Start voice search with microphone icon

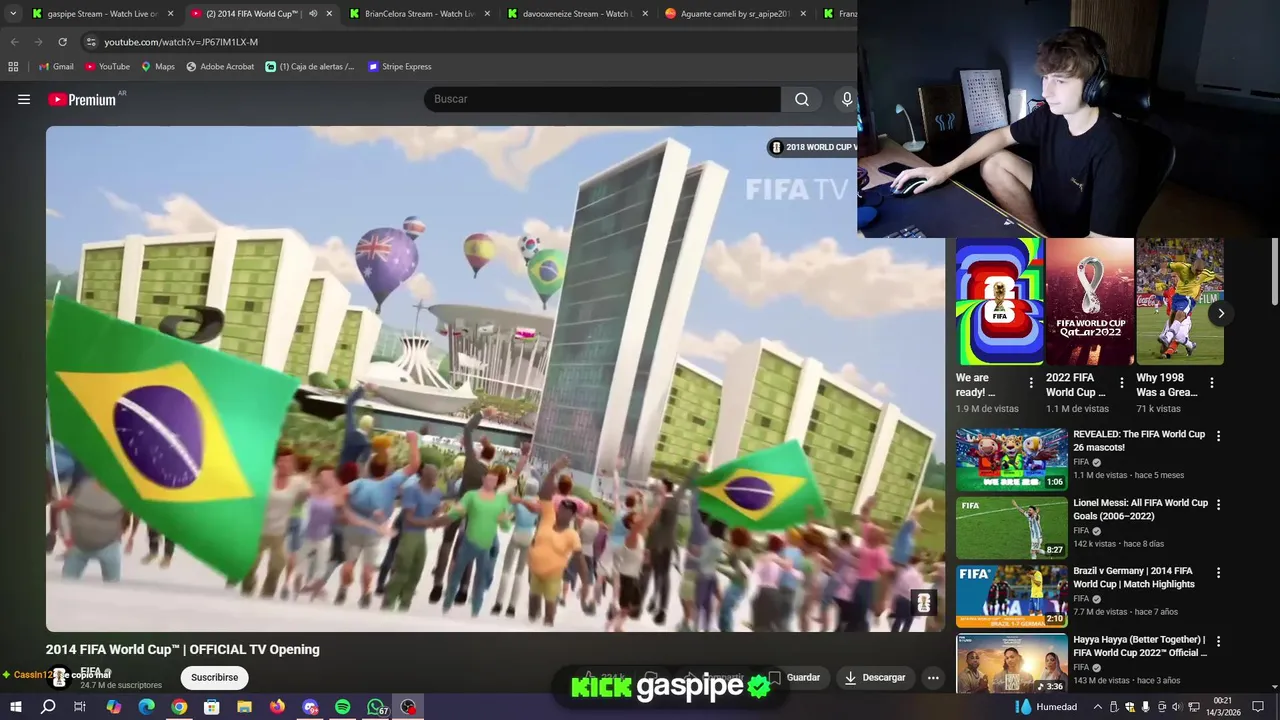(x=847, y=99)
